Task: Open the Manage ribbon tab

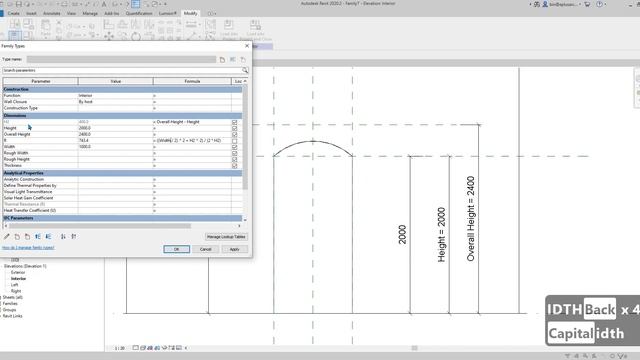Action: pos(90,13)
